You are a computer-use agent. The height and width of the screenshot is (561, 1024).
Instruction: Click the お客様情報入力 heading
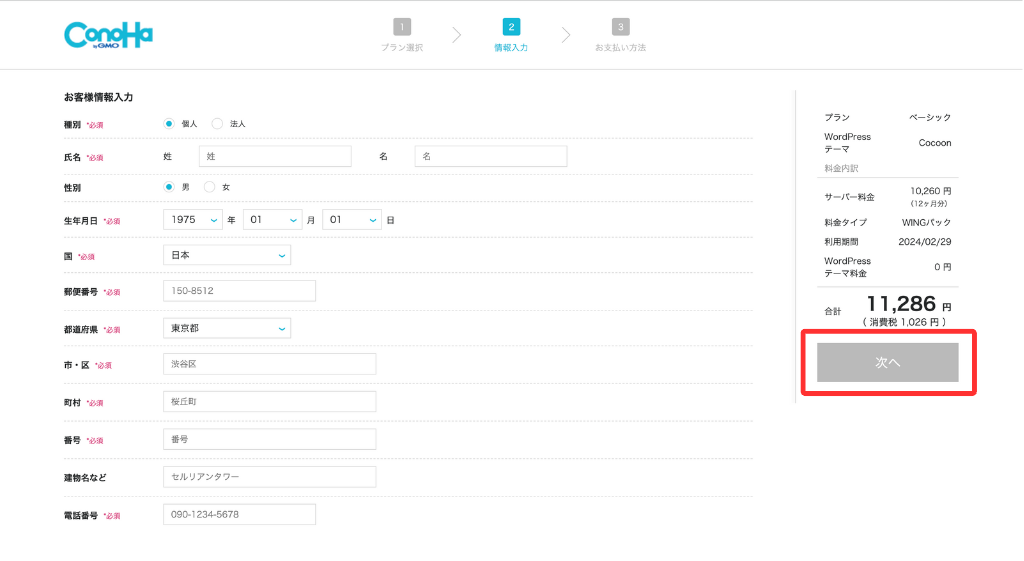click(99, 97)
